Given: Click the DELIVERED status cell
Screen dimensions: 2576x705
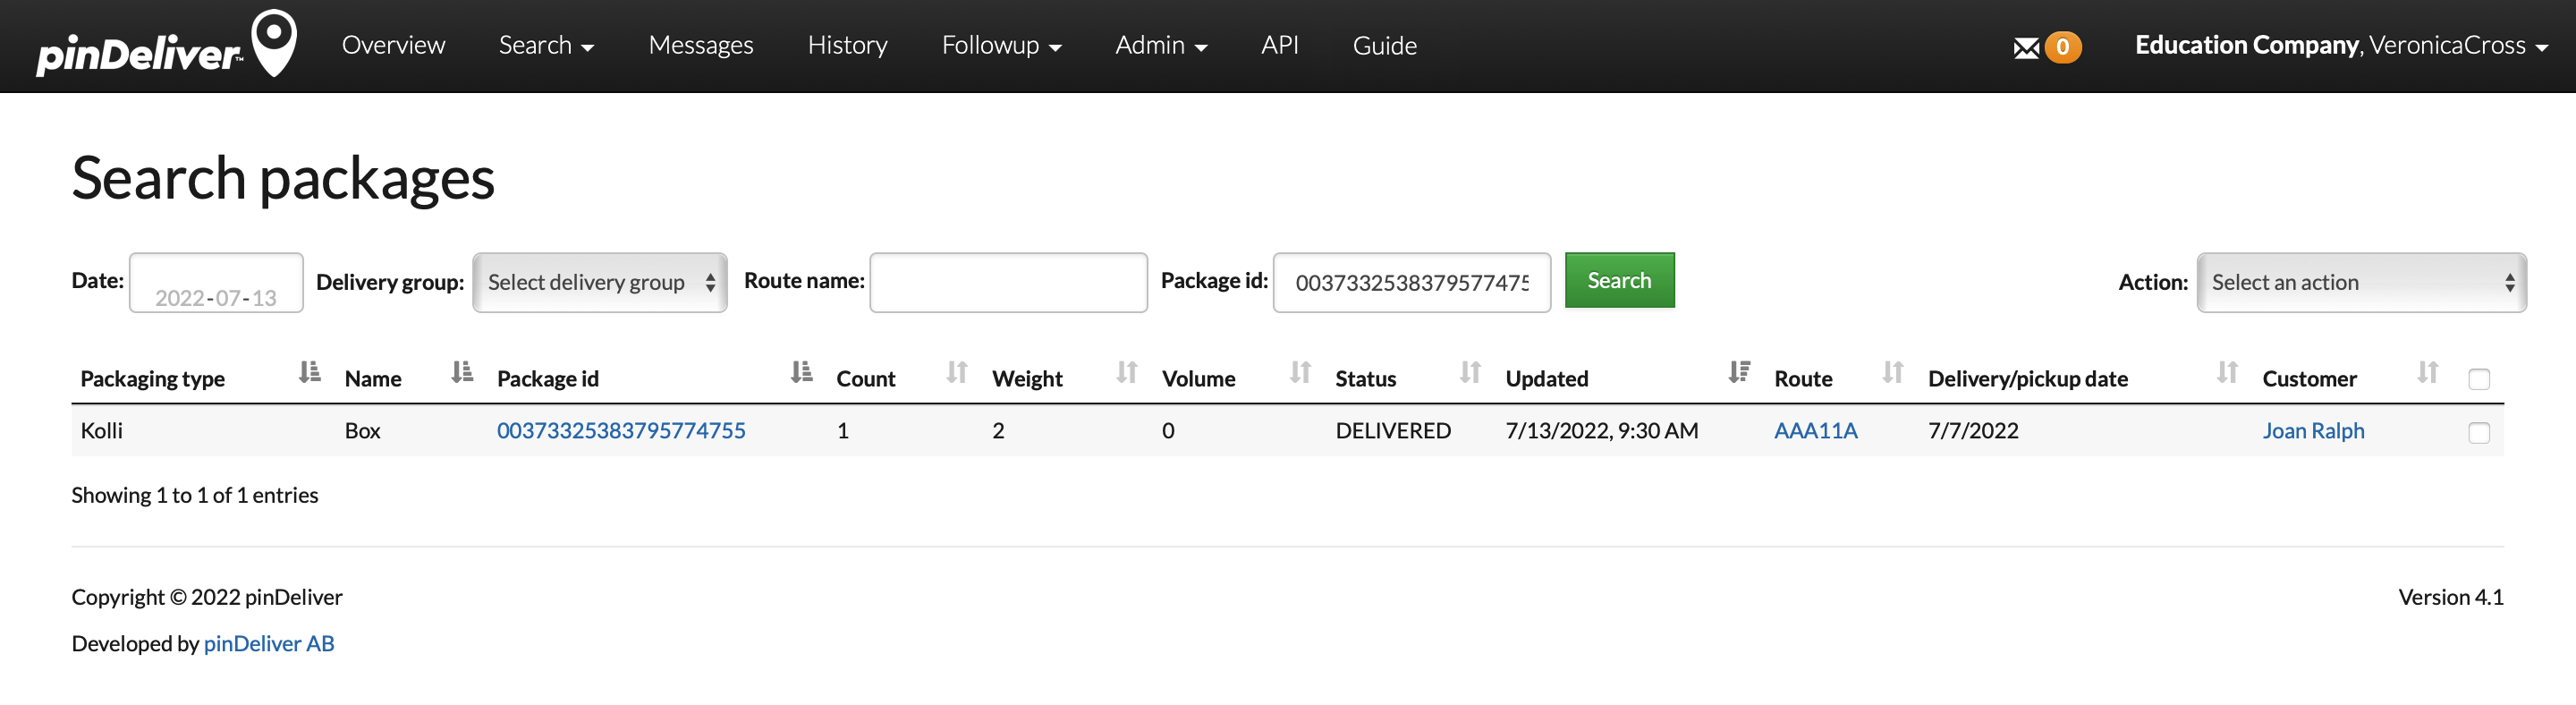Looking at the screenshot, I should pos(1392,430).
